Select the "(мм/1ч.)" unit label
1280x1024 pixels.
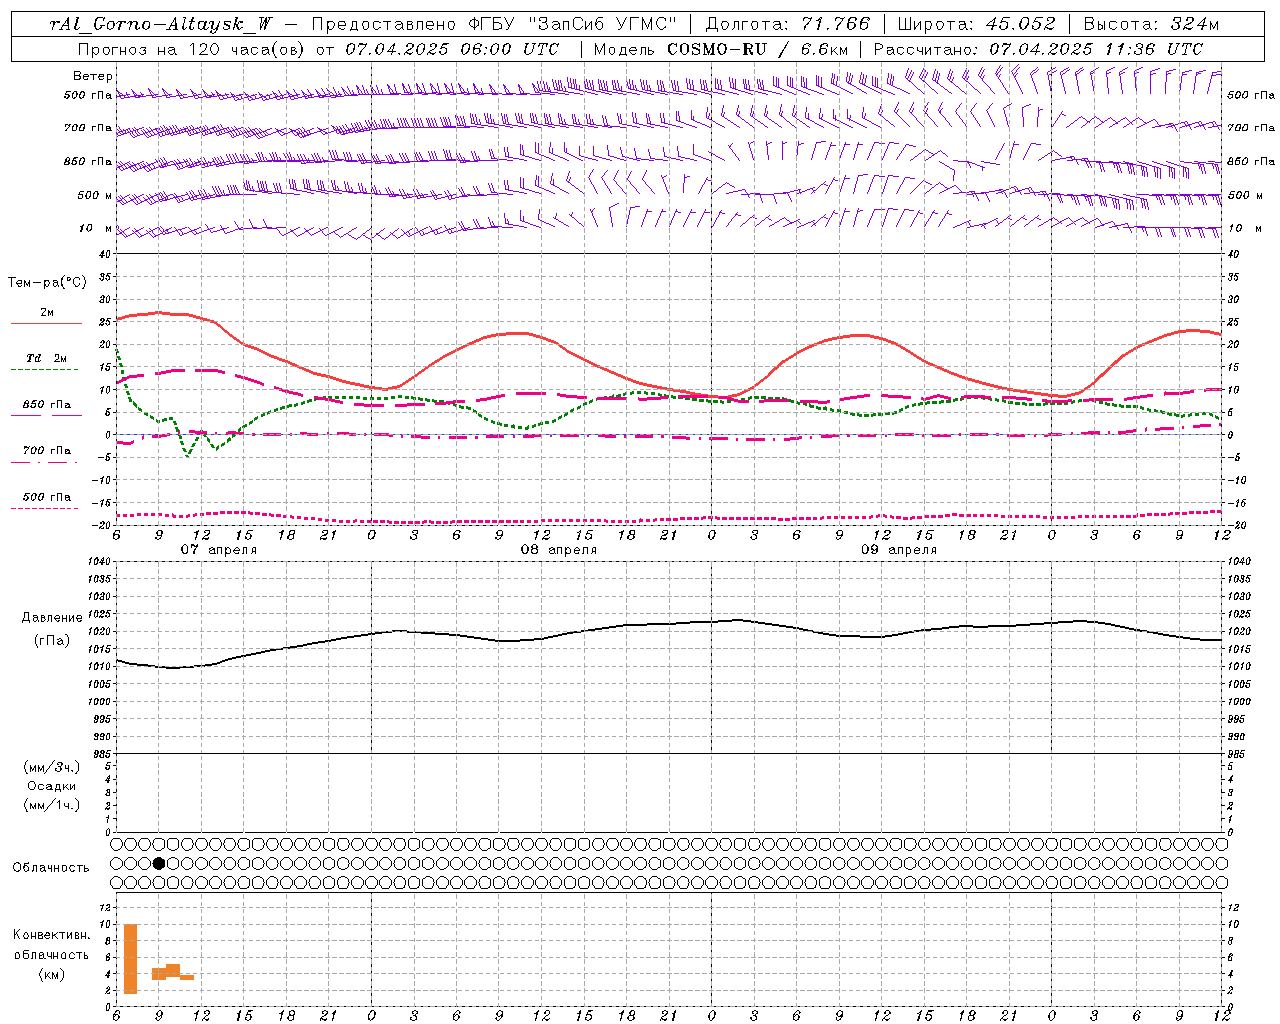click(x=52, y=805)
